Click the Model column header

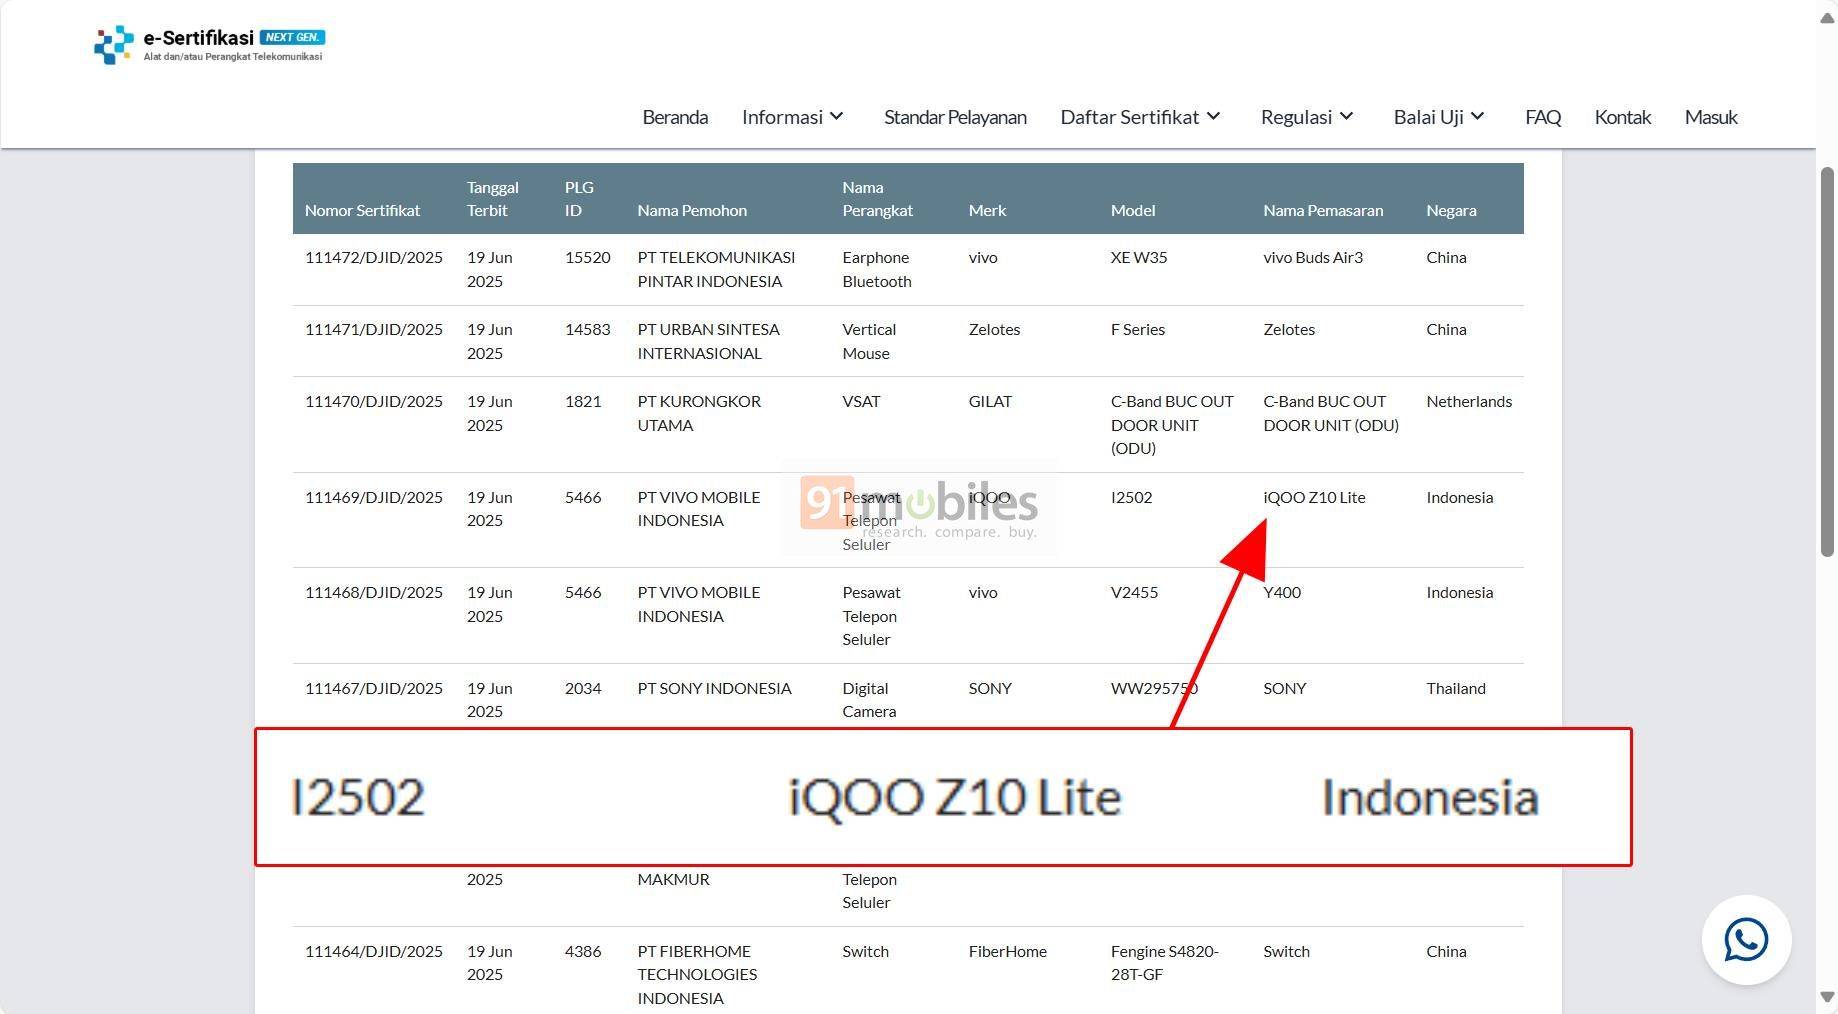(x=1133, y=210)
